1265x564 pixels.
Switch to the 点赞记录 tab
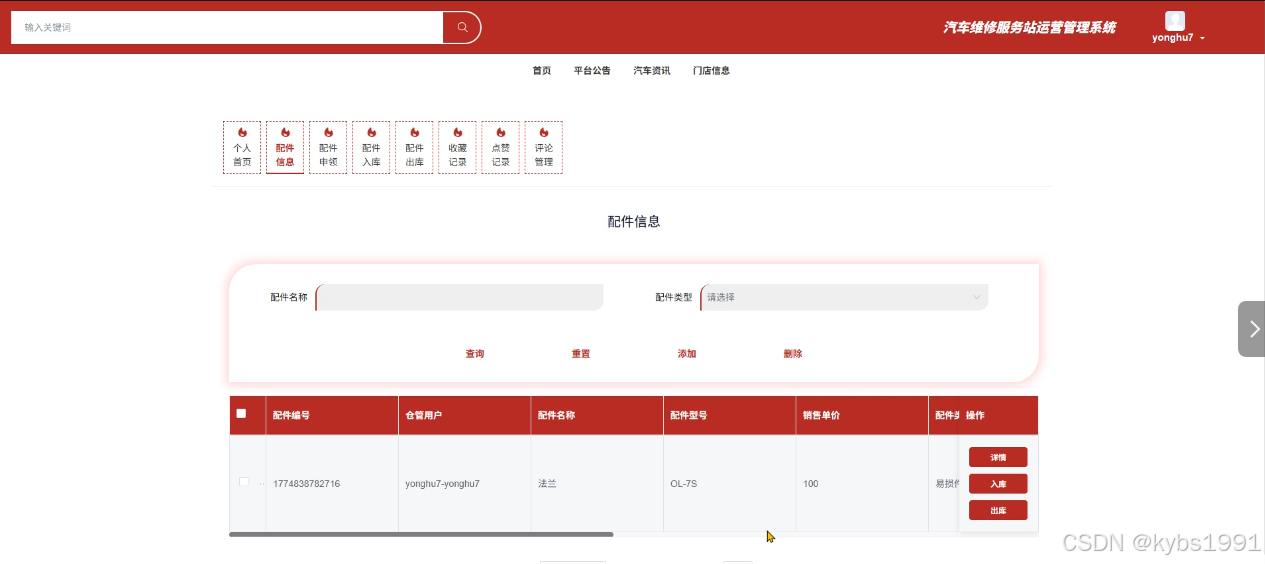[x=500, y=147]
